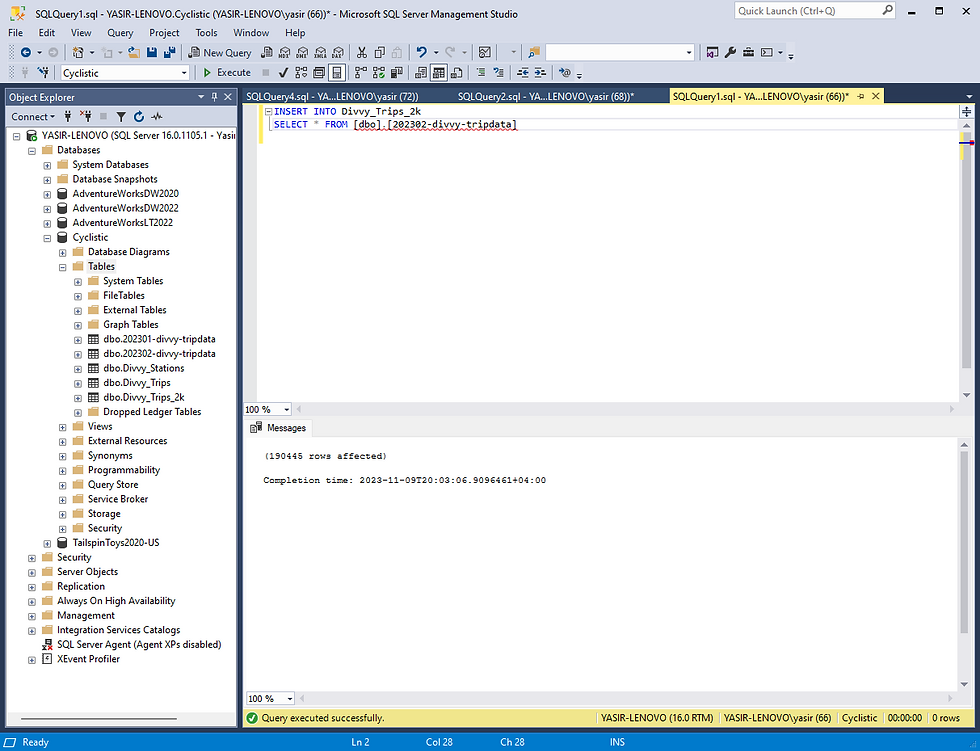Click Object Explorer horizontal scrollbar
Image resolution: width=980 pixels, height=751 pixels.
(99, 719)
